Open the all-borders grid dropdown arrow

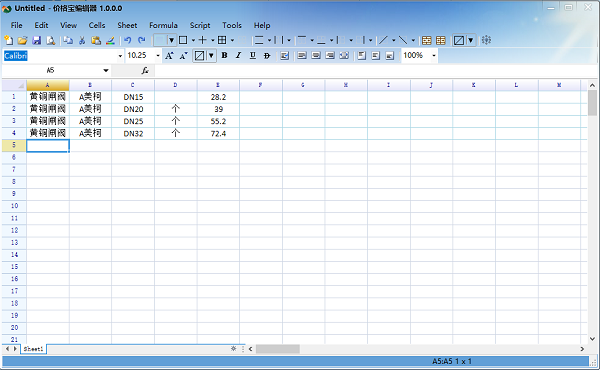pyautogui.click(x=232, y=40)
